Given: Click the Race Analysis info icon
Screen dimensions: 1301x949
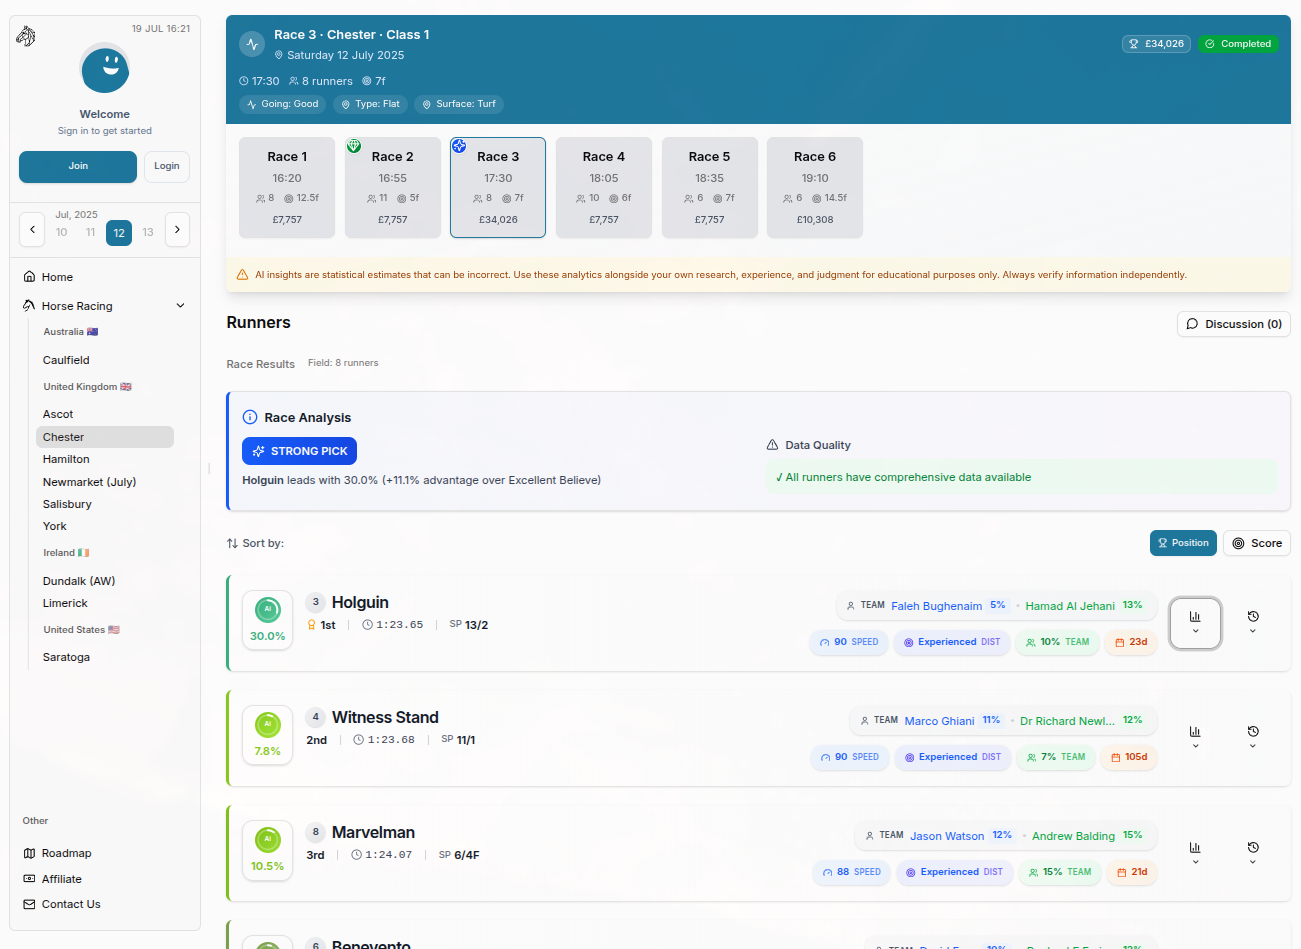Looking at the screenshot, I should 250,417.
